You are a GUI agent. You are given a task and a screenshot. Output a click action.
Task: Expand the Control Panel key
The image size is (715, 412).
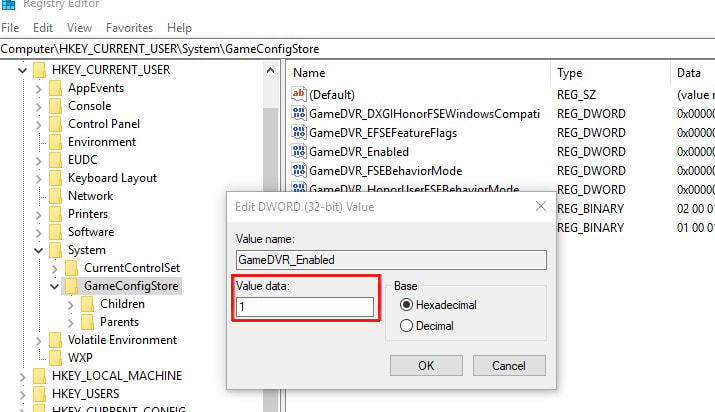pyautogui.click(x=39, y=124)
